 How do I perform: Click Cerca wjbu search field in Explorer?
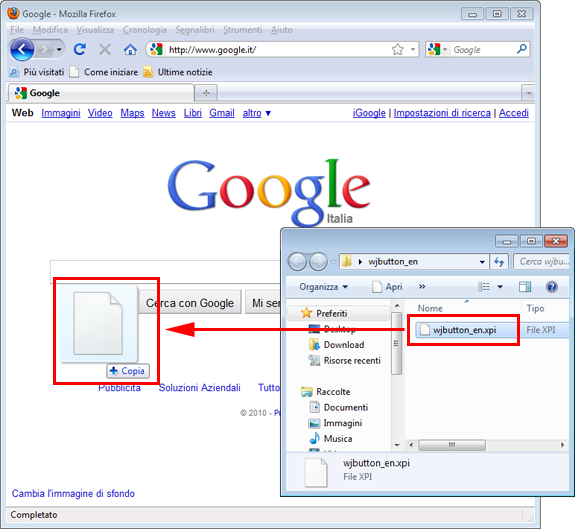click(x=542, y=262)
